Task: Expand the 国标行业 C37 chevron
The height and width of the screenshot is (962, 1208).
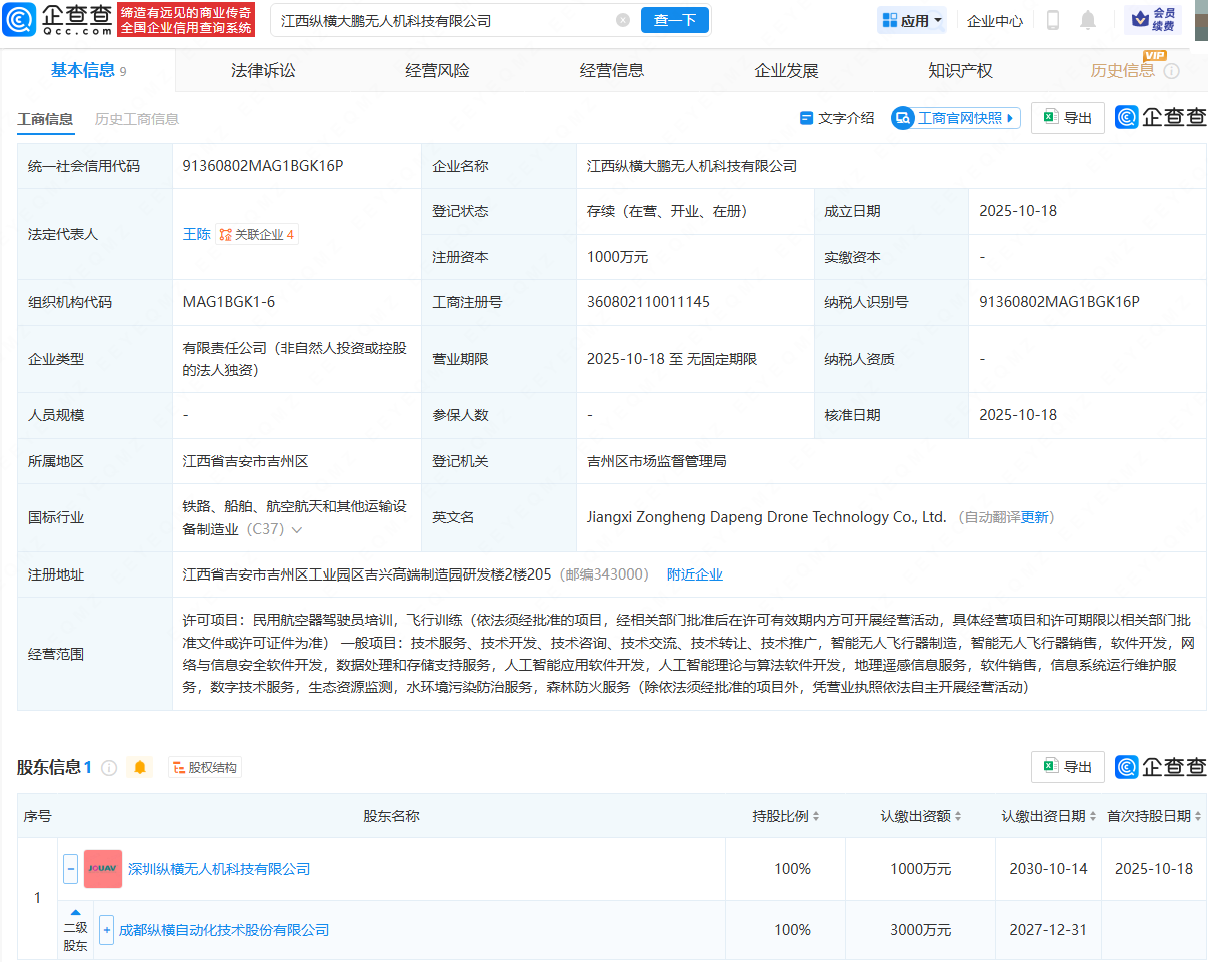Action: tap(297, 529)
